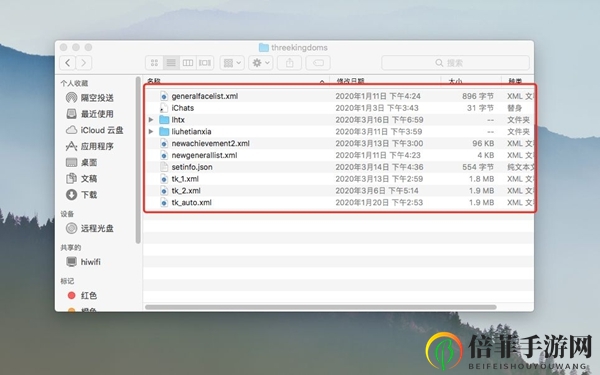This screenshot has height=375, width=600.
Task: Expand the lhtx folder disclosure triangle
Action: tap(151, 120)
